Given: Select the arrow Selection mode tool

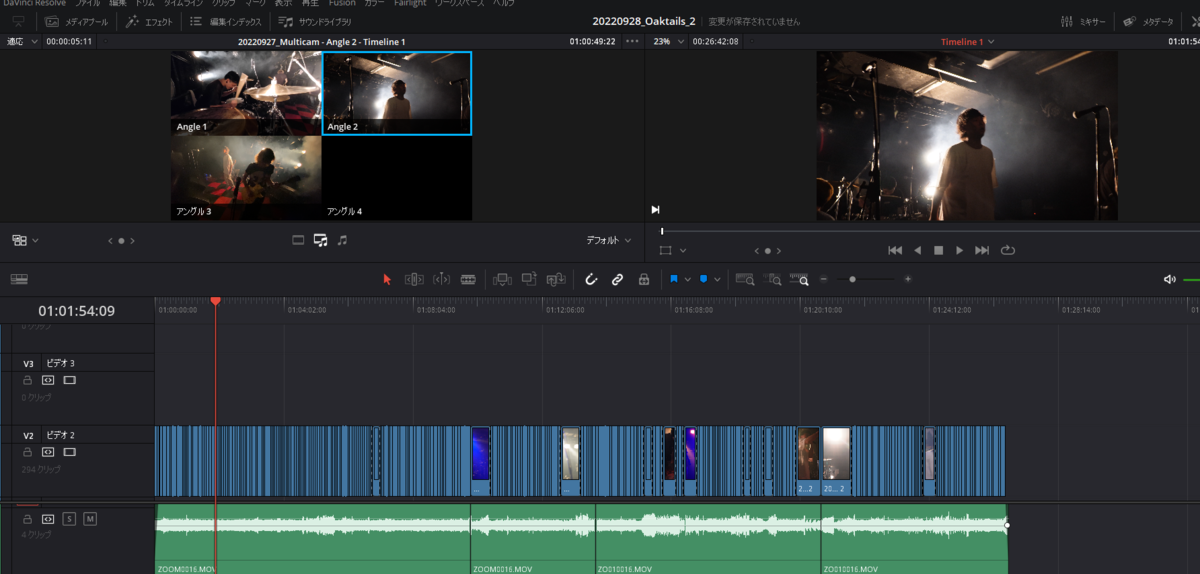Looking at the screenshot, I should [x=387, y=280].
